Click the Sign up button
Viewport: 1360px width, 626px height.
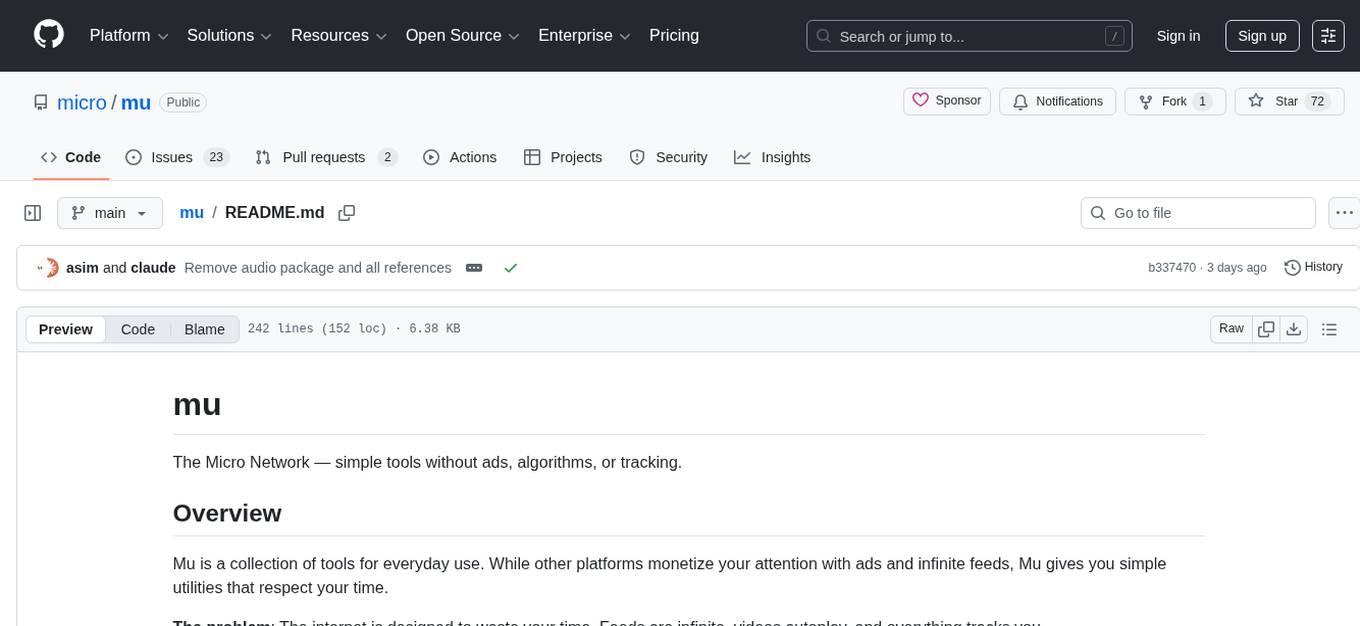(1261, 36)
